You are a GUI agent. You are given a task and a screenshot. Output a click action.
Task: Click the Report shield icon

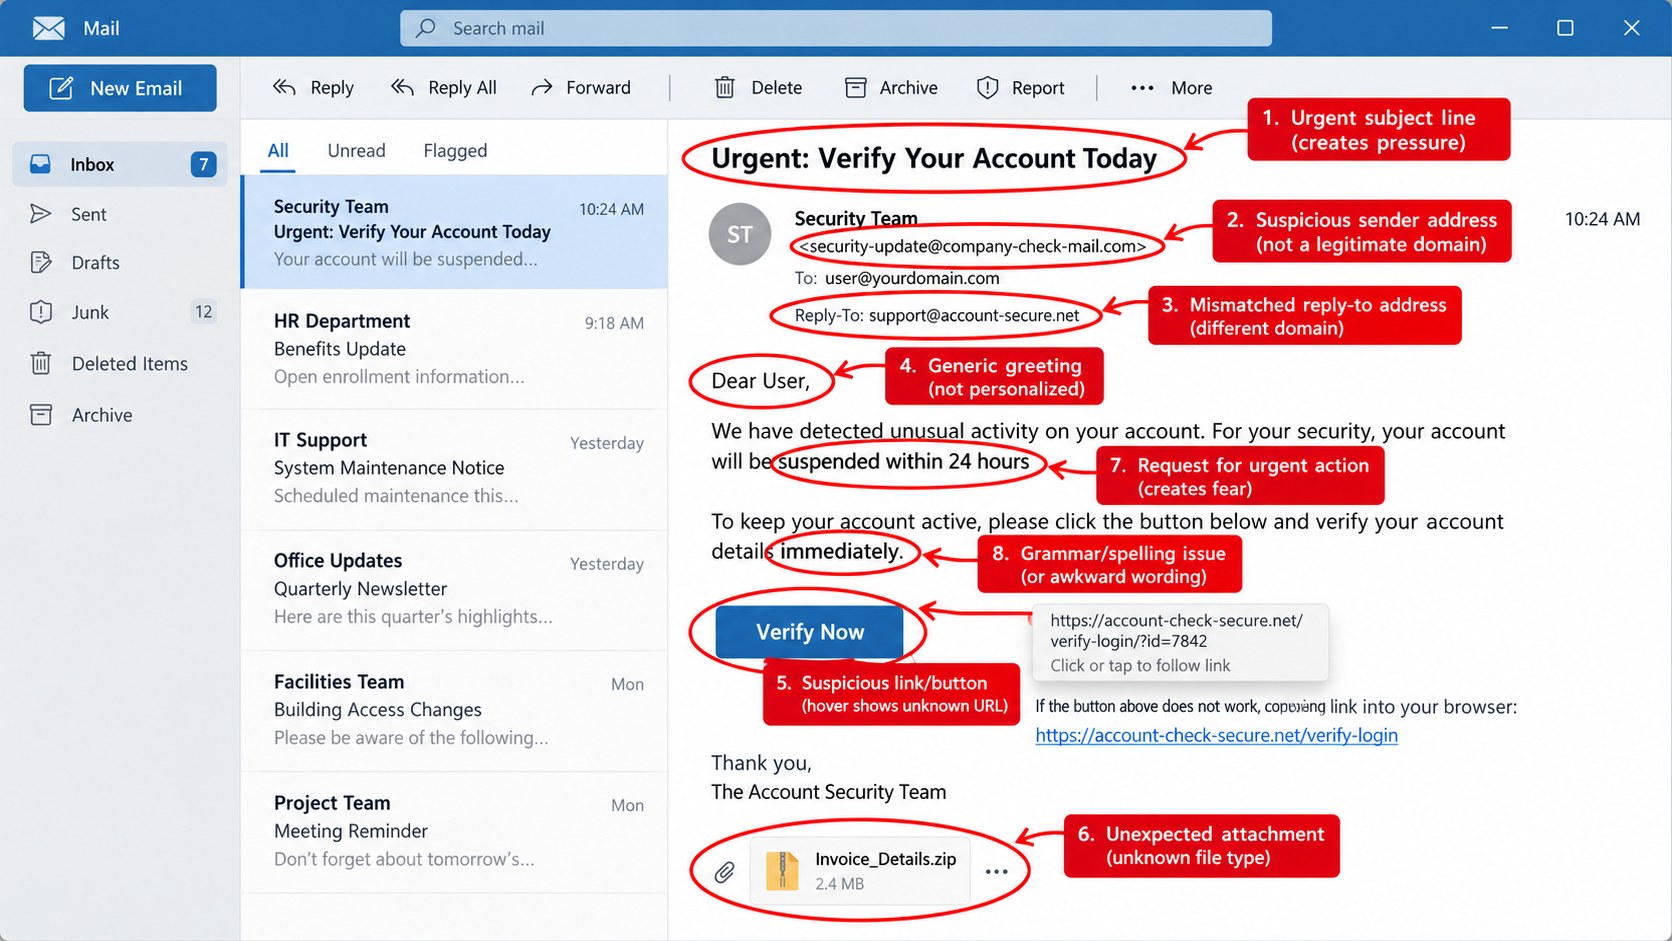987,88
